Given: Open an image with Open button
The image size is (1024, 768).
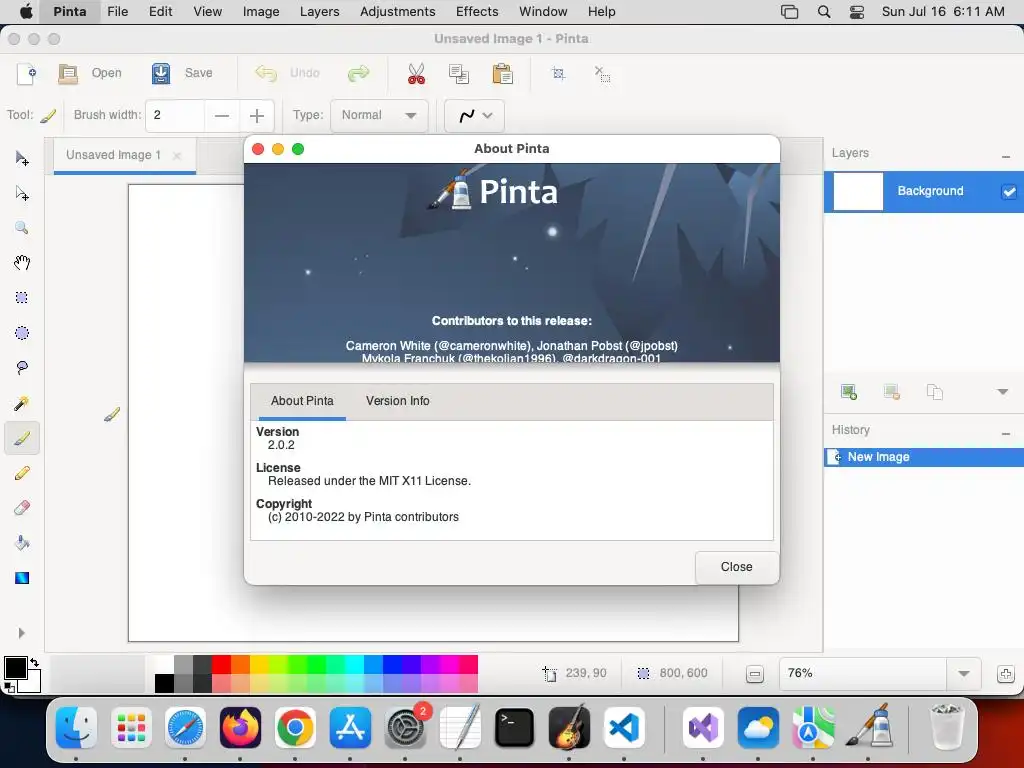Looking at the screenshot, I should pos(89,73).
